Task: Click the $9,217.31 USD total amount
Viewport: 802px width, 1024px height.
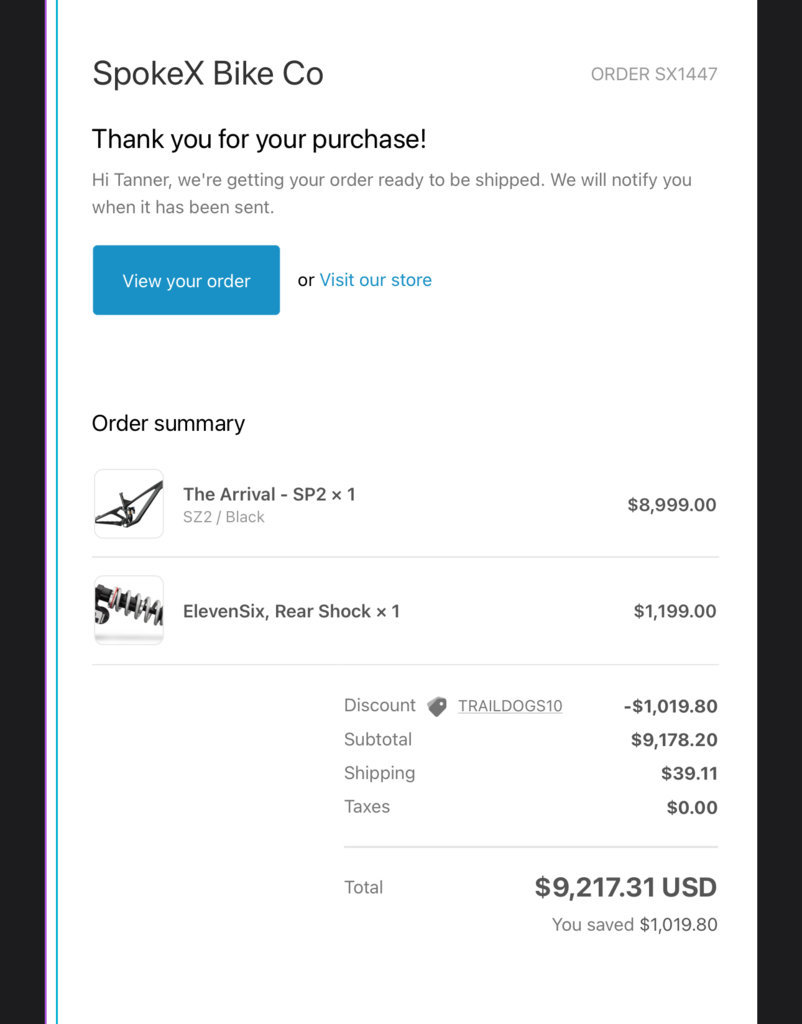Action: 626,887
